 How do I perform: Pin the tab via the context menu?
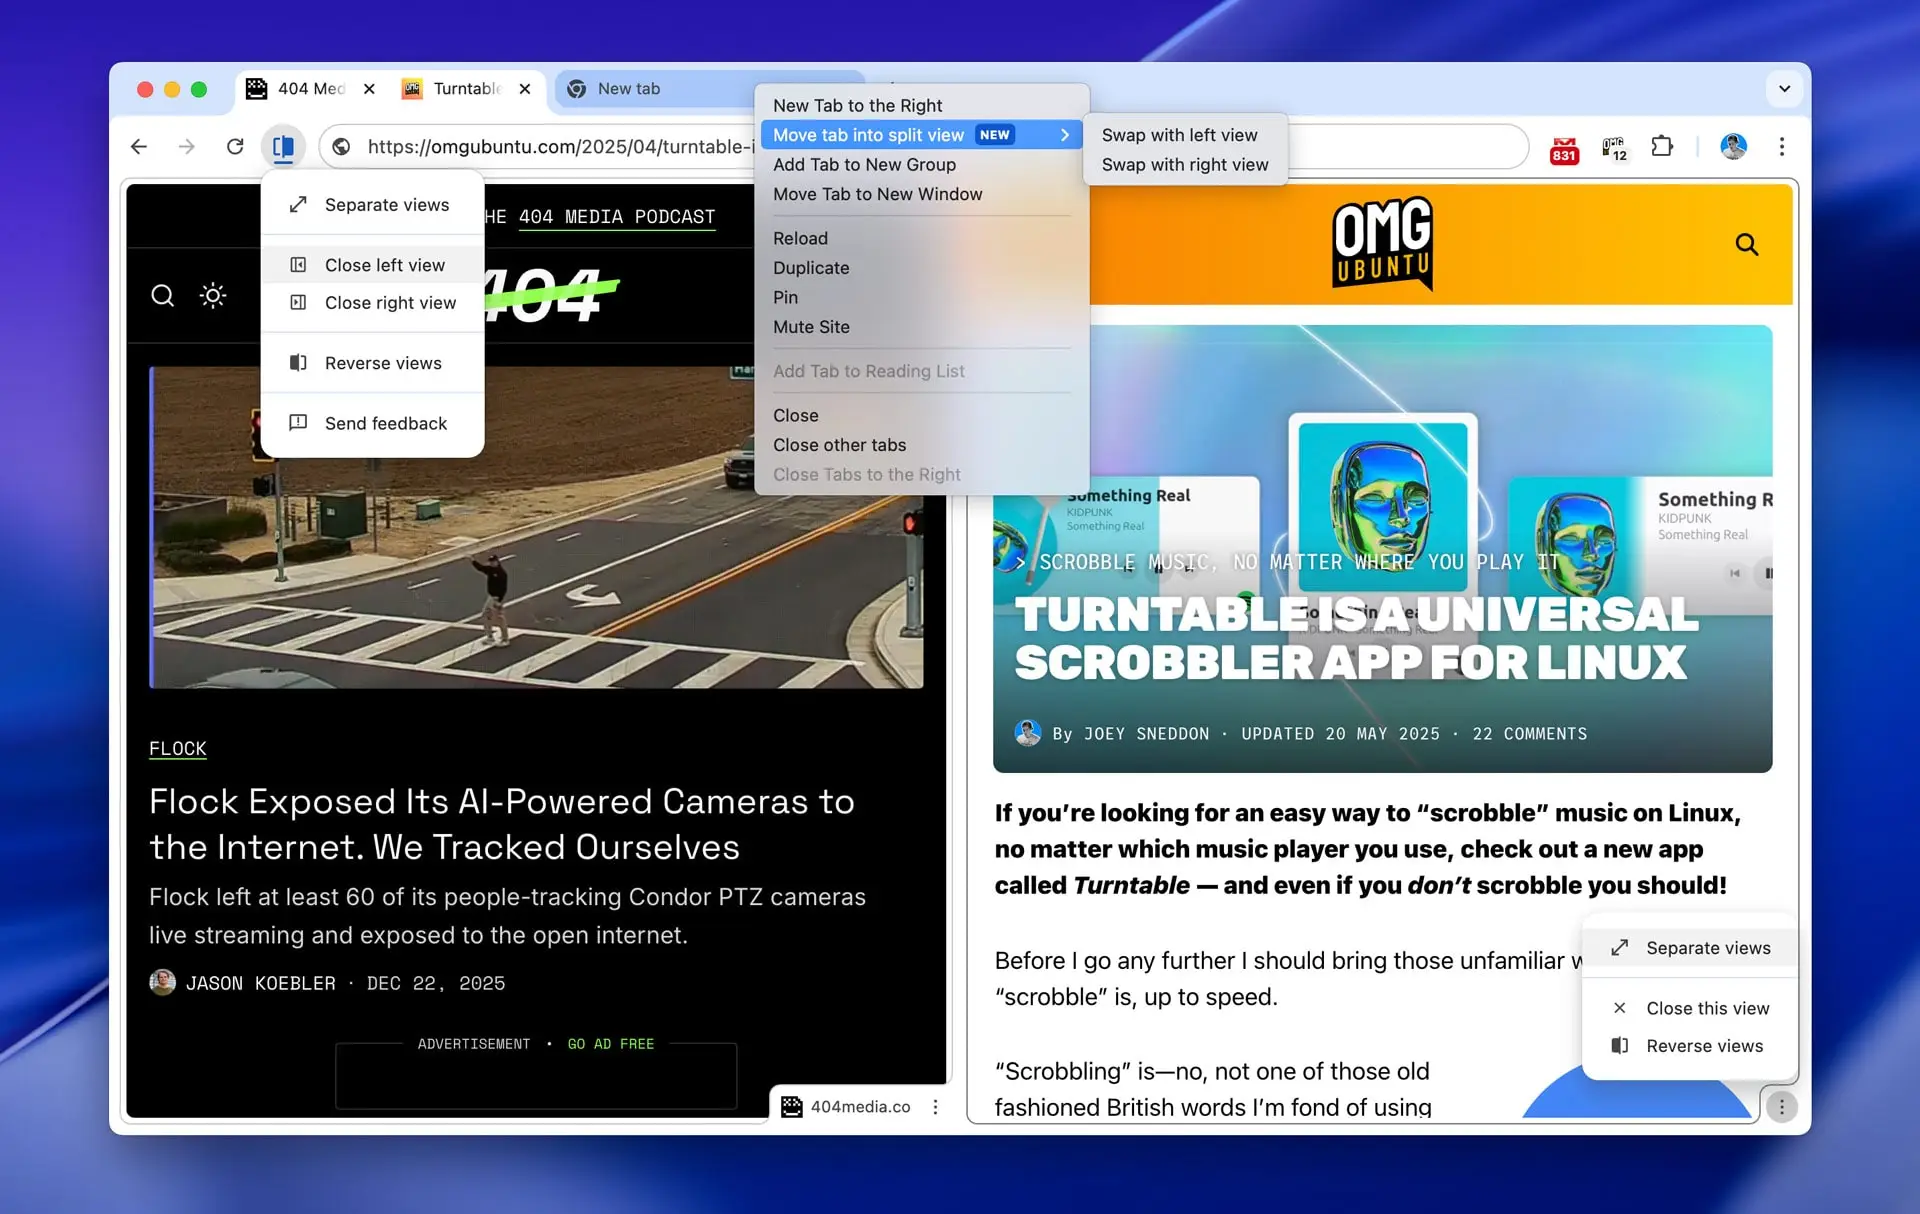pyautogui.click(x=786, y=297)
